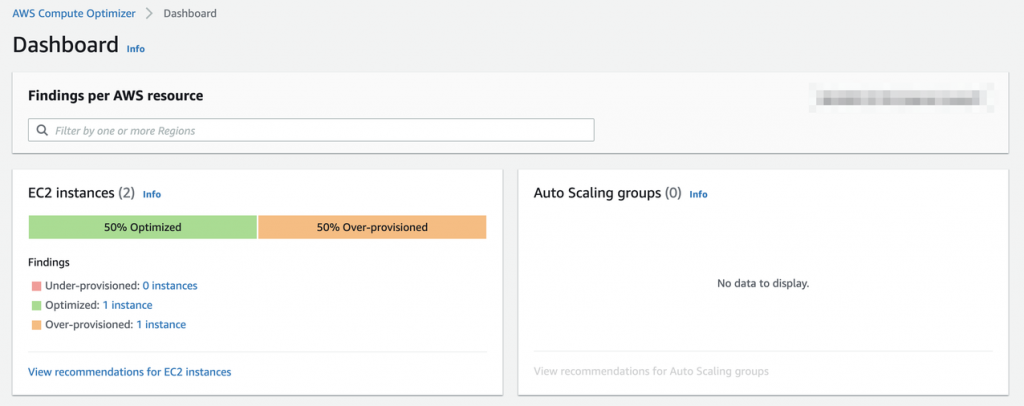Click the red Under-provisioned legend swatch

click(x=36, y=286)
